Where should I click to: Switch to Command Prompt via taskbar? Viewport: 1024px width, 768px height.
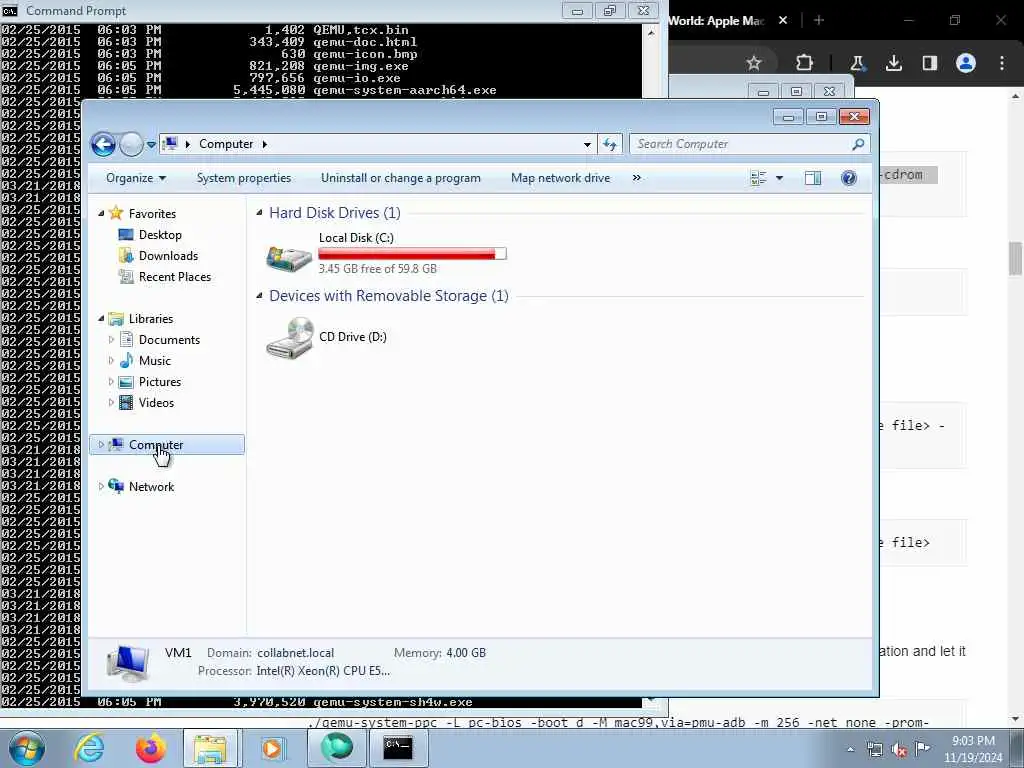397,748
